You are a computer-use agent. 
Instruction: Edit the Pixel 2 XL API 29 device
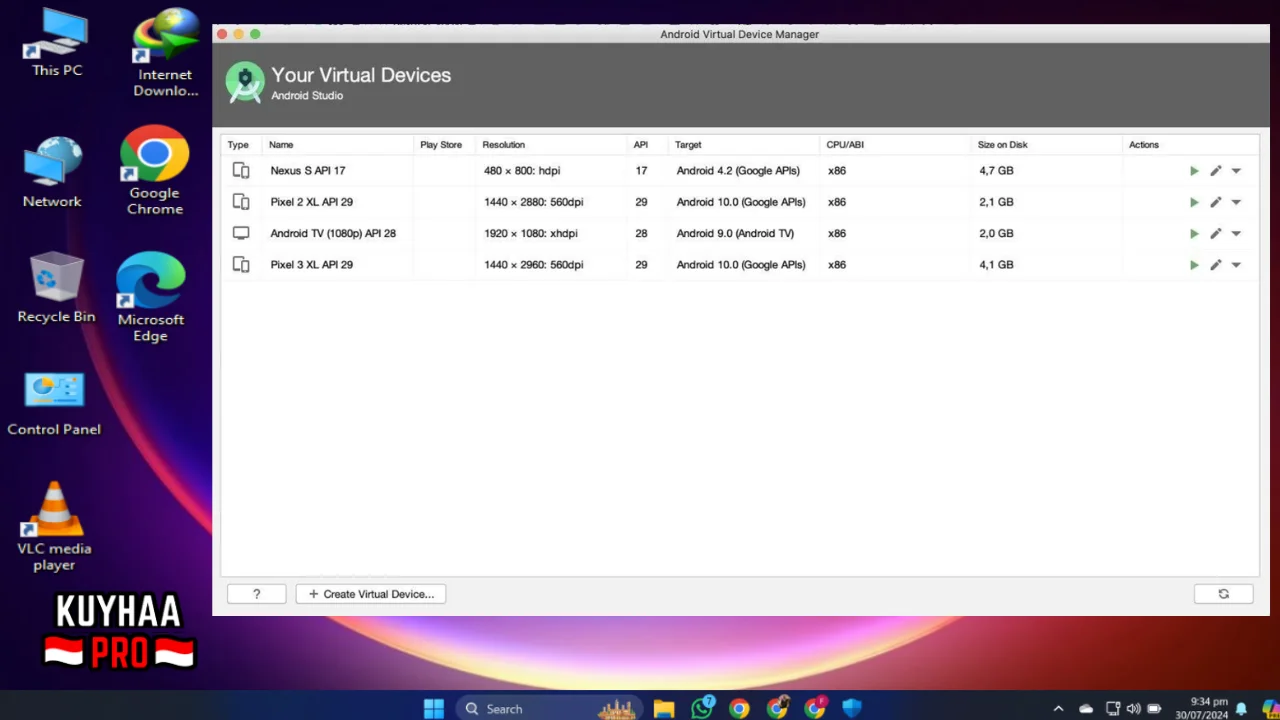click(x=1215, y=202)
